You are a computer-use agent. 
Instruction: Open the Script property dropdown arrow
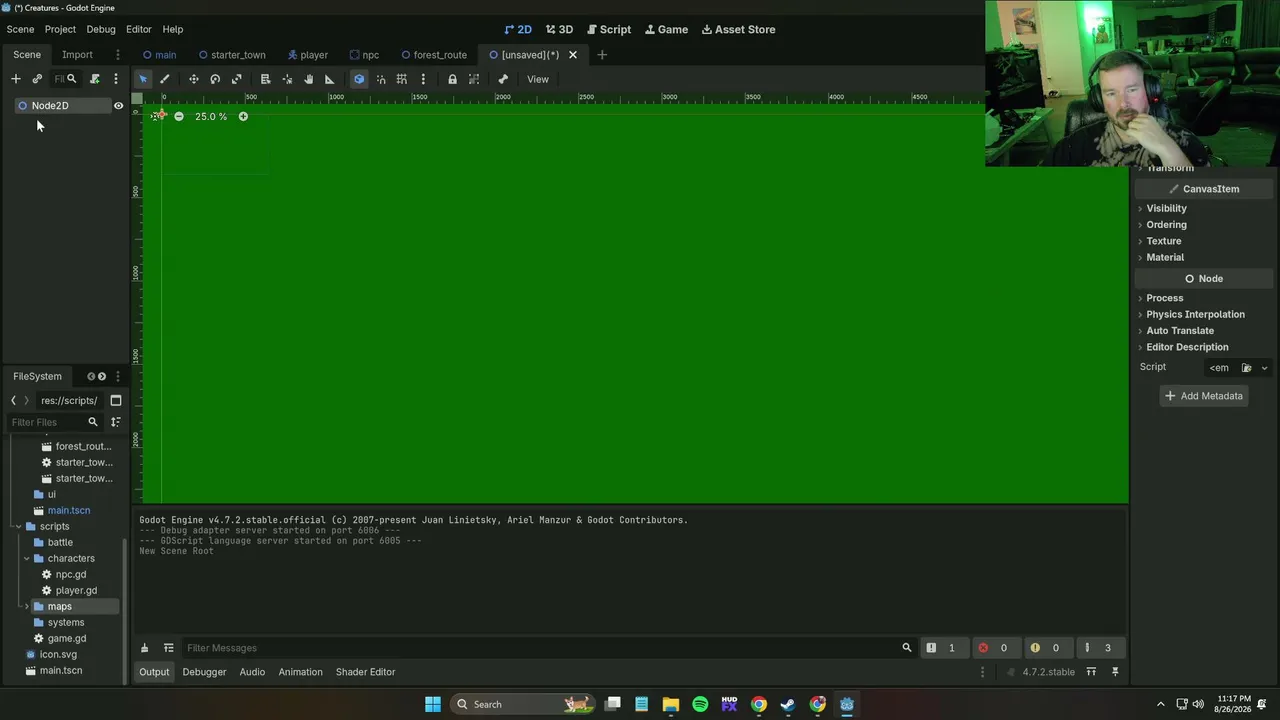1264,368
